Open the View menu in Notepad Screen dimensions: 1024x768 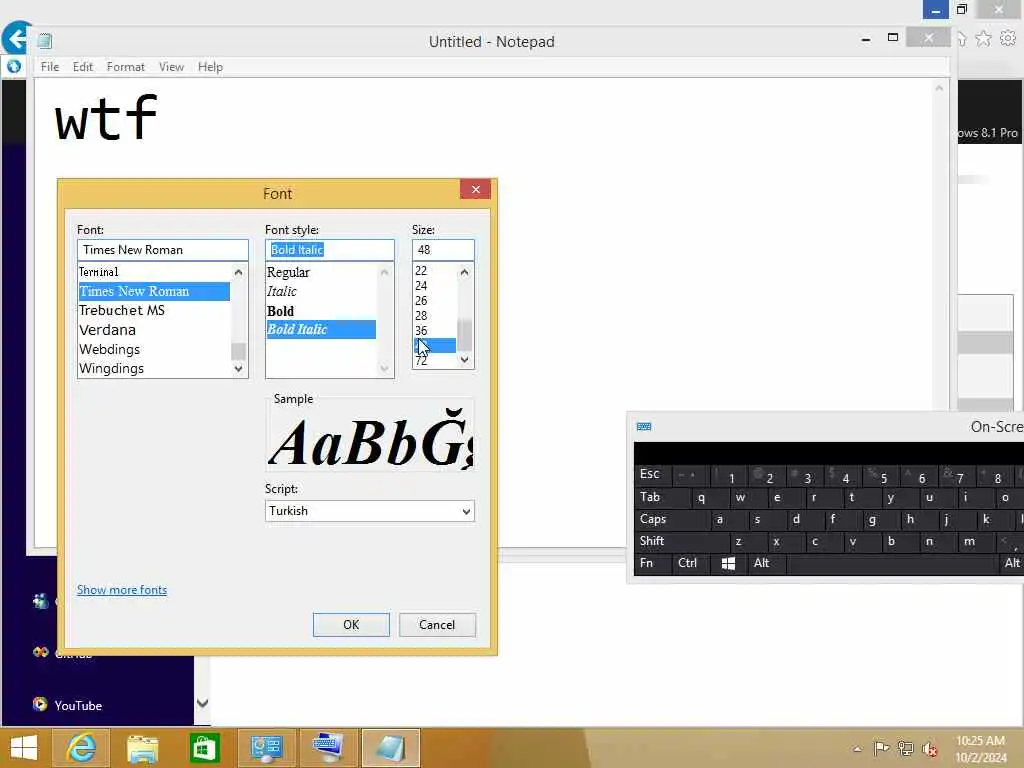click(x=171, y=67)
